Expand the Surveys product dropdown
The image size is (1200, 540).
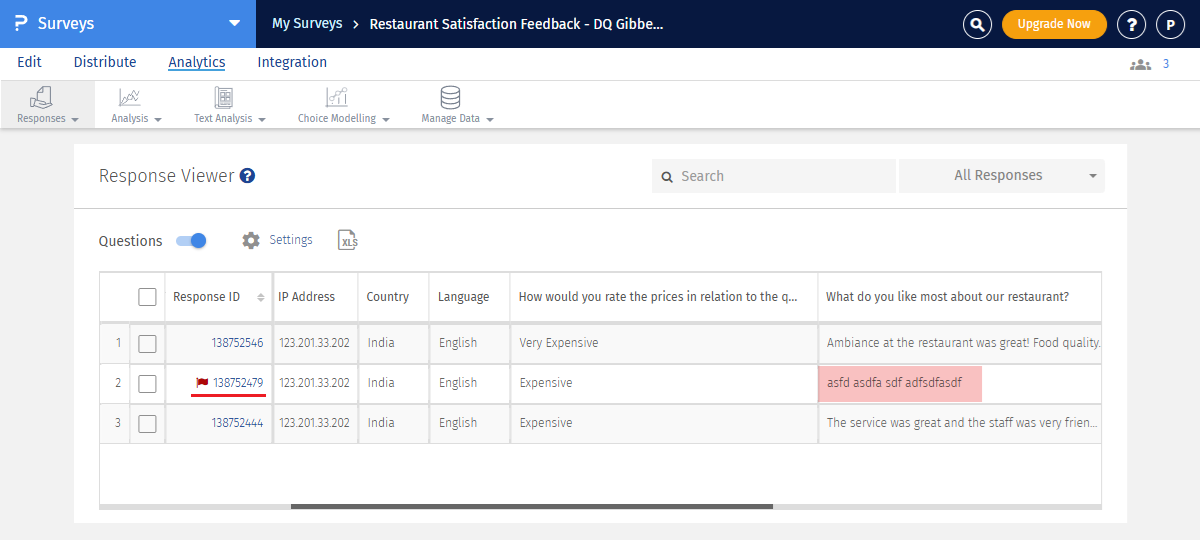(x=234, y=23)
